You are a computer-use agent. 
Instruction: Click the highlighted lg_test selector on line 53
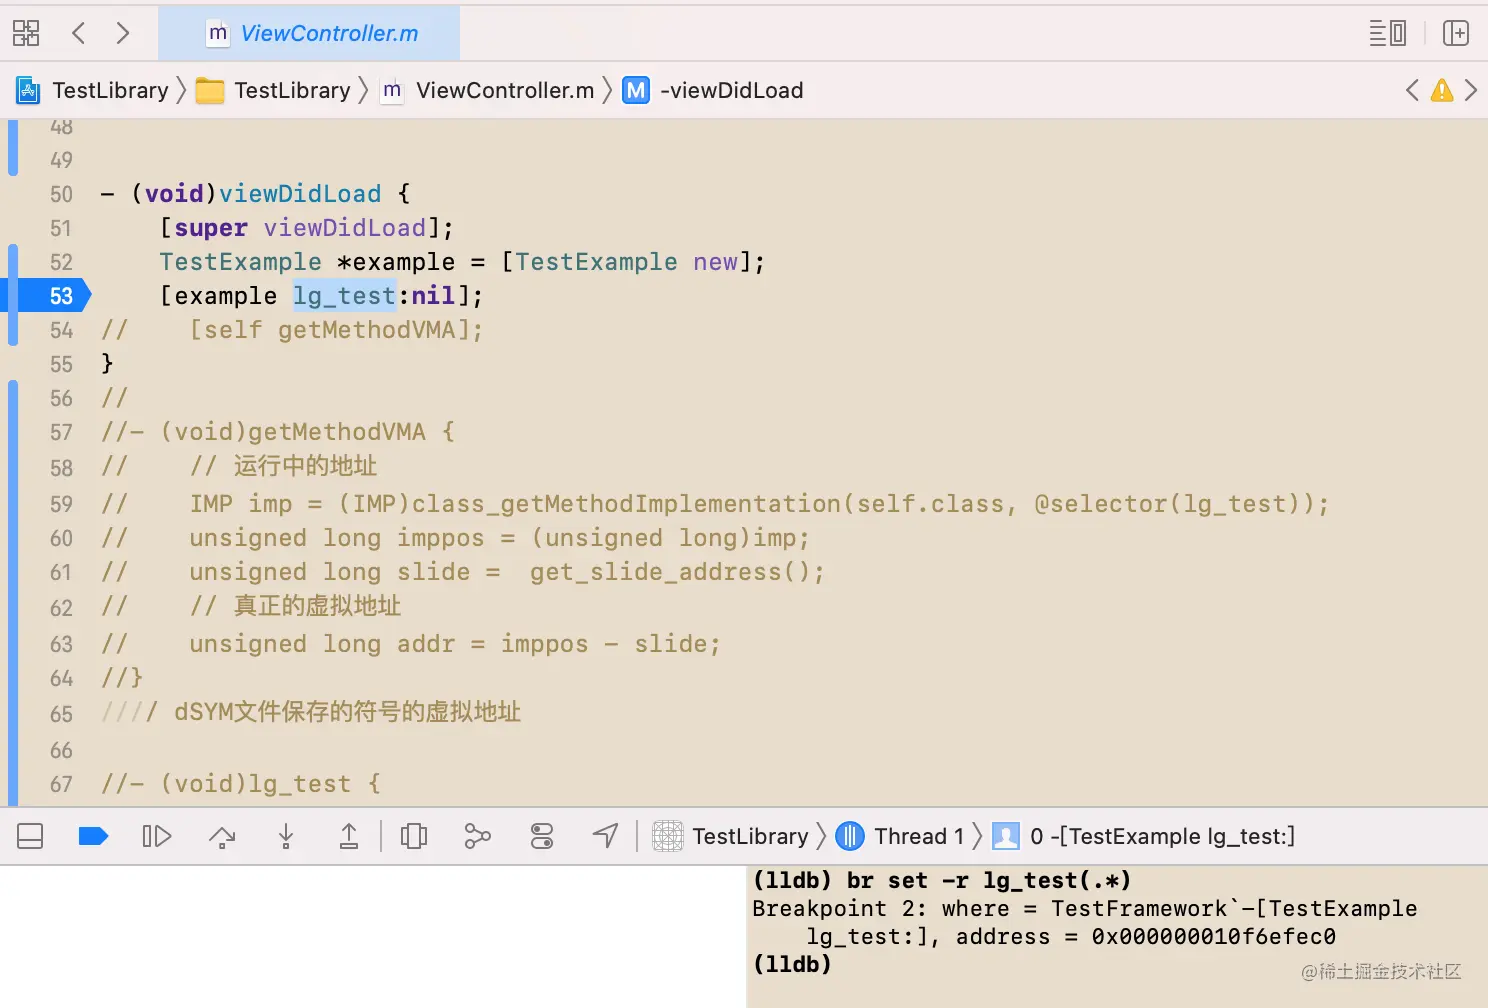click(x=344, y=296)
